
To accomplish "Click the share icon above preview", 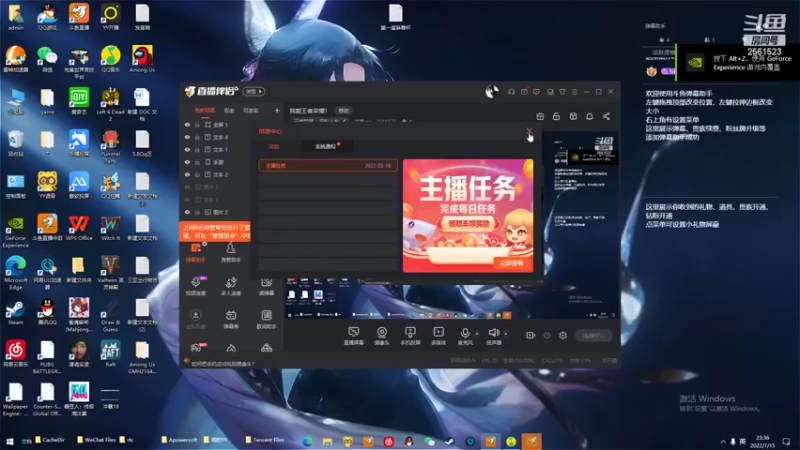I will (x=606, y=116).
